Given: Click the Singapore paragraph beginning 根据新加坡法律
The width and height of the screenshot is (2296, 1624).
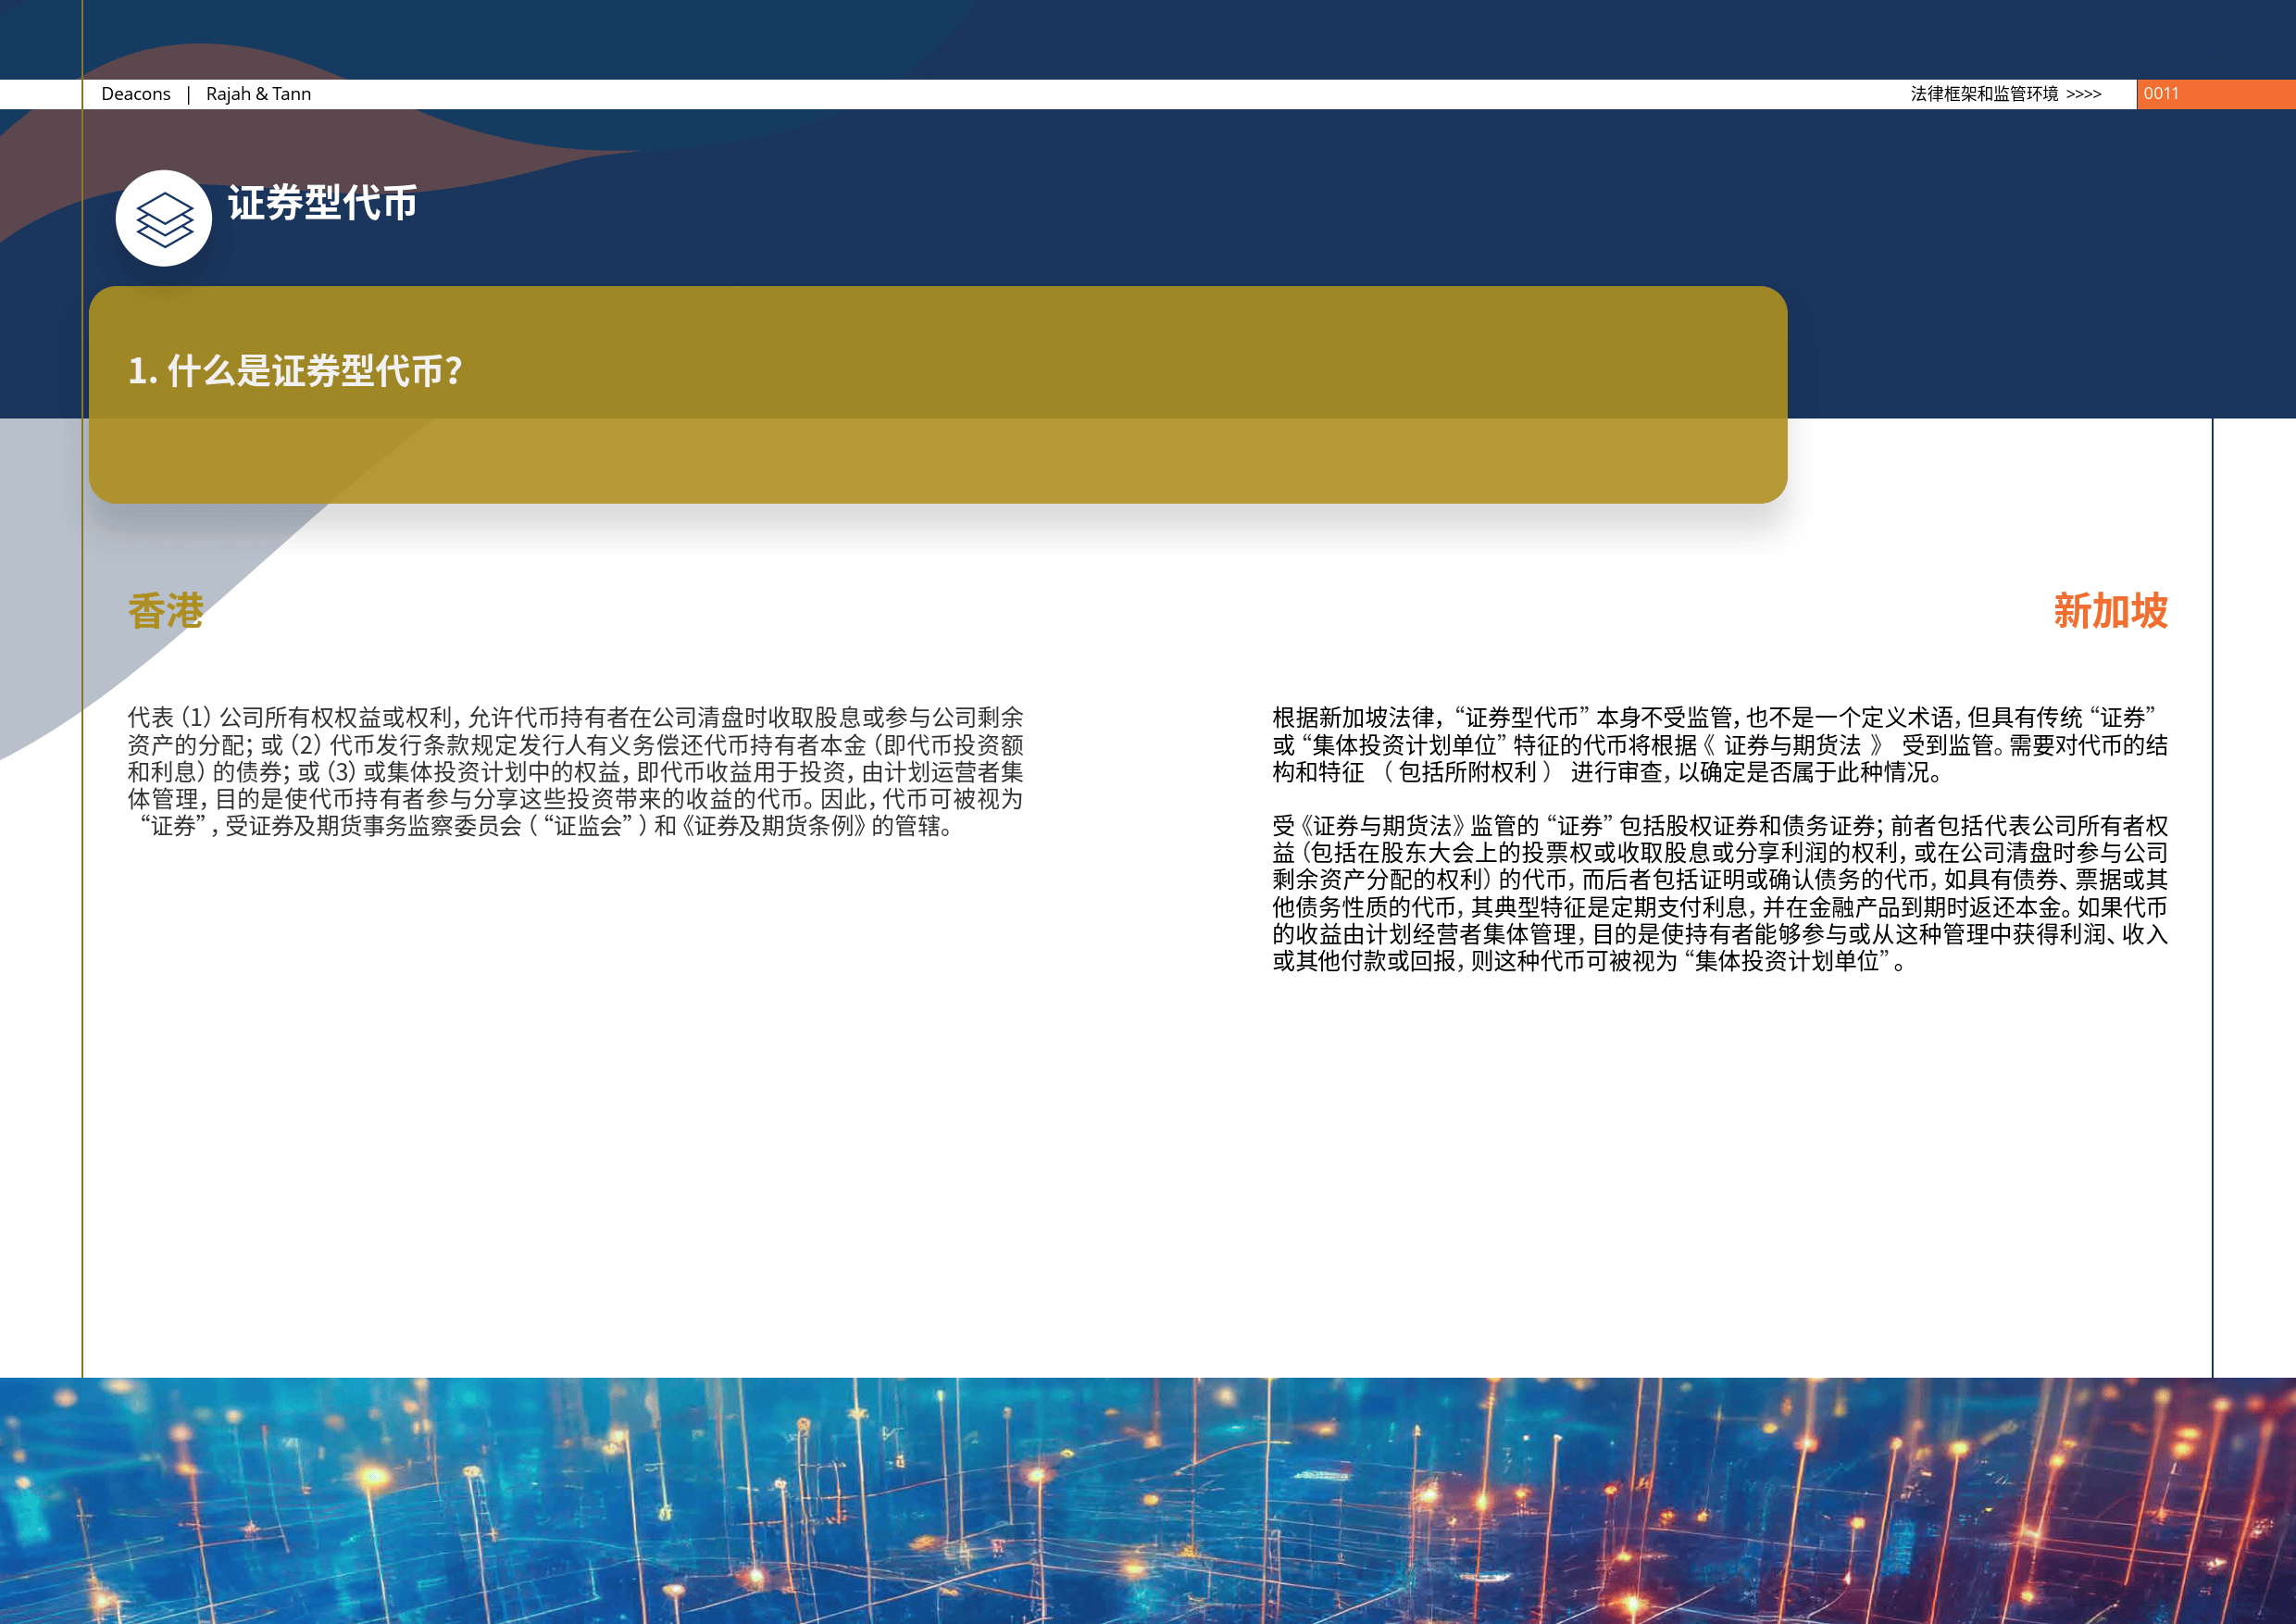Looking at the screenshot, I should (x=1720, y=745).
